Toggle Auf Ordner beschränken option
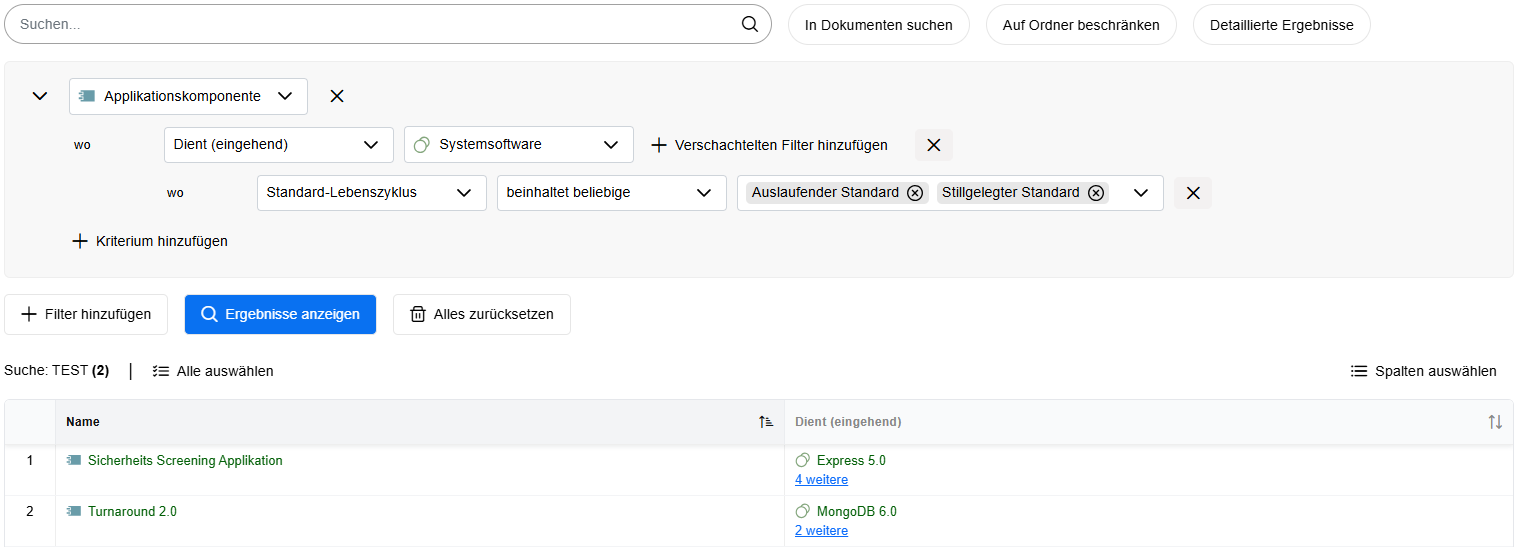 [1081, 25]
